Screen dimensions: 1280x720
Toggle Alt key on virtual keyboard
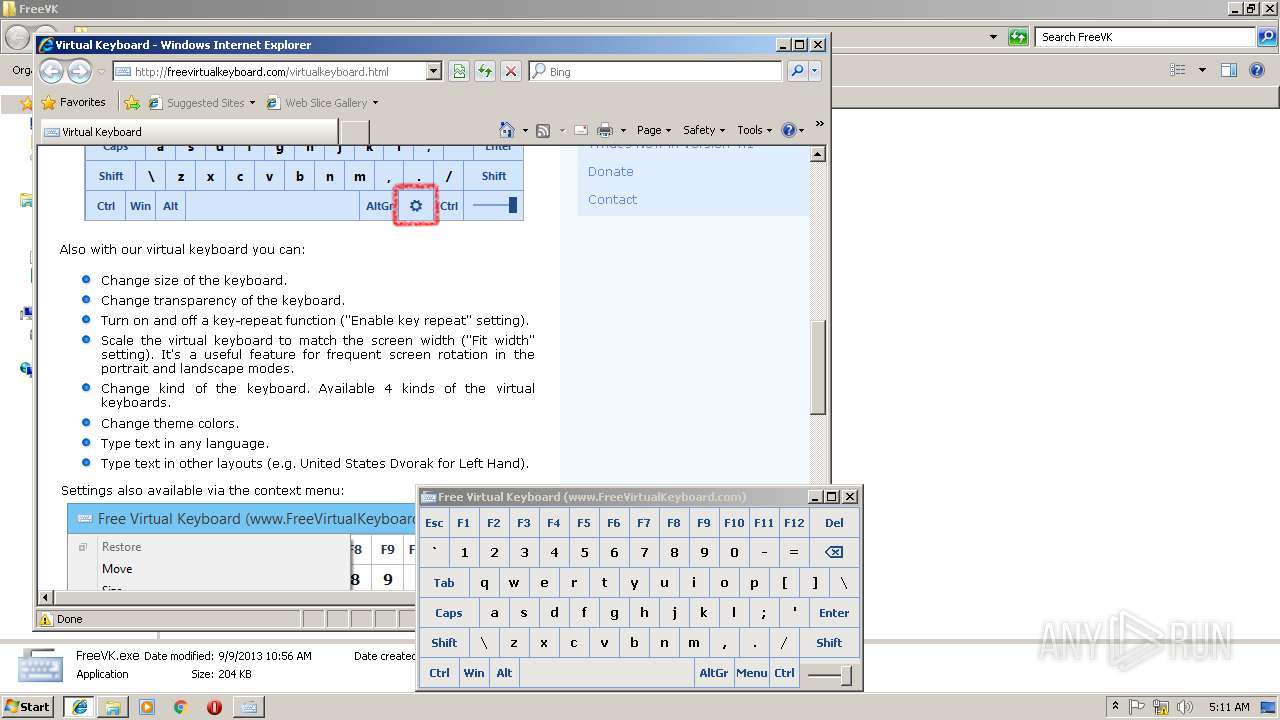pyautogui.click(x=504, y=673)
